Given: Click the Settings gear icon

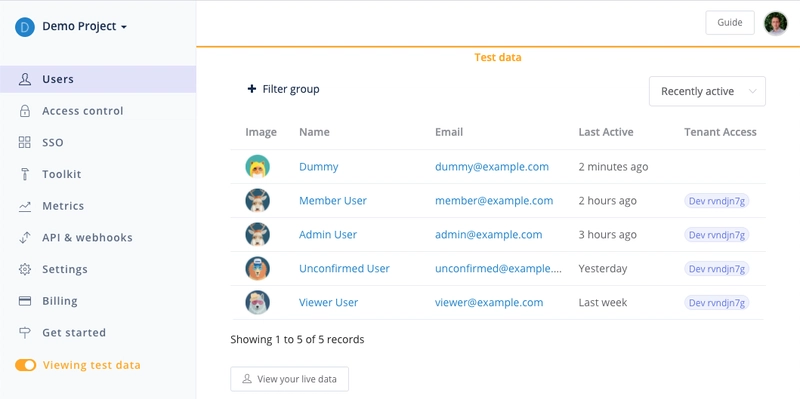Looking at the screenshot, I should point(24,269).
